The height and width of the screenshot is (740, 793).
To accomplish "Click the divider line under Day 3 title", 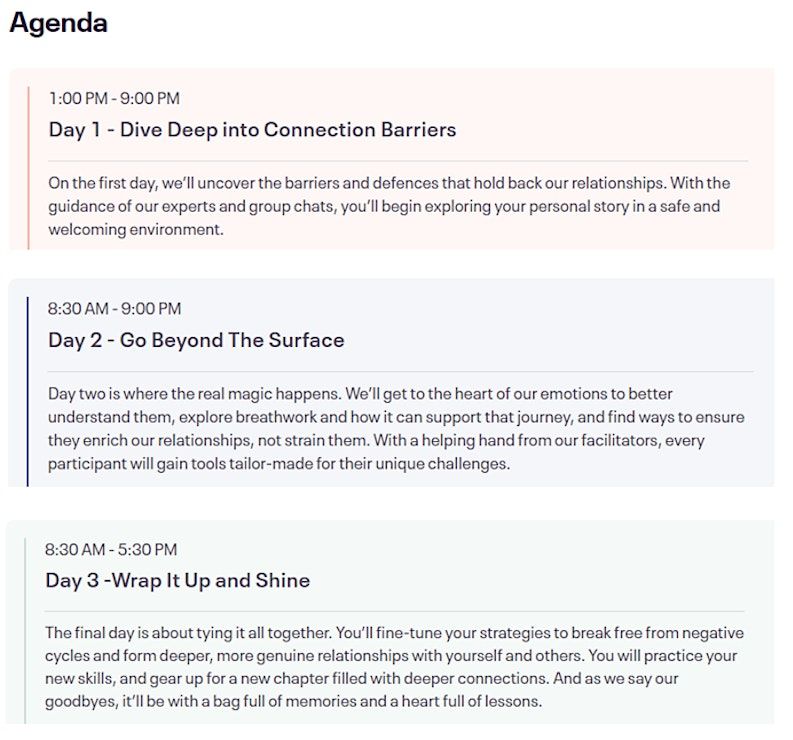I will (x=395, y=611).
